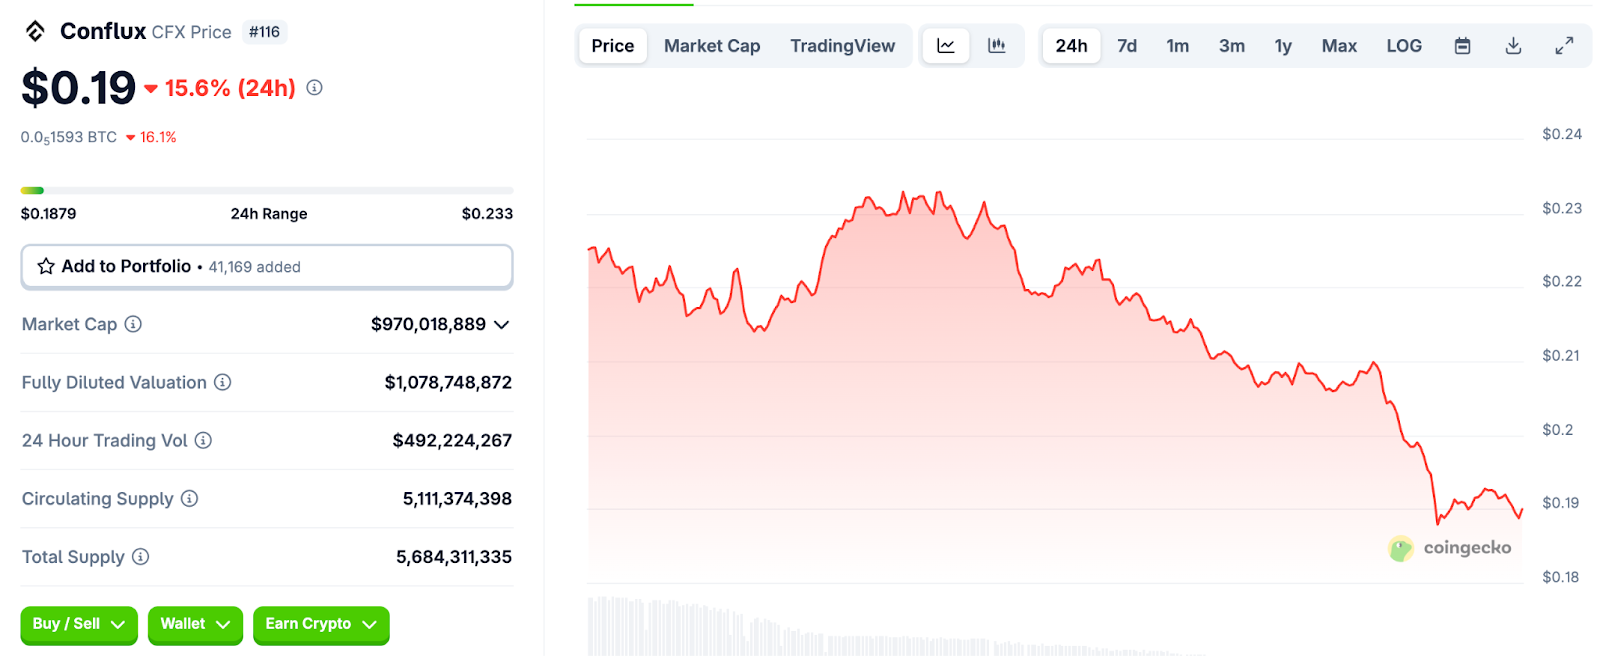This screenshot has width=1600, height=656.
Task: Open the Wallet dropdown
Action: [x=195, y=624]
